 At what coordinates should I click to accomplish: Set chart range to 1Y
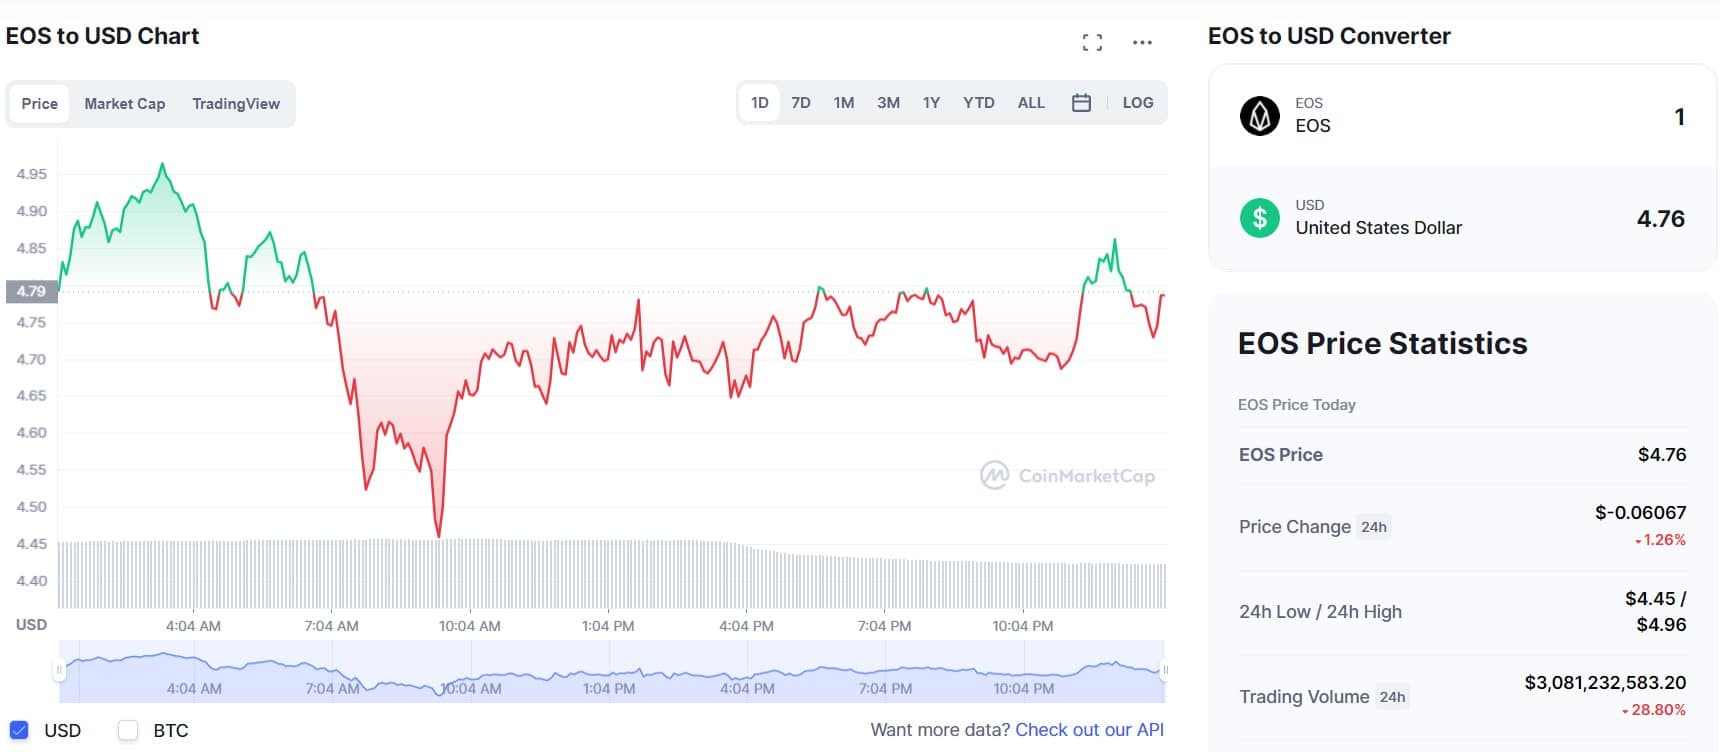point(931,102)
